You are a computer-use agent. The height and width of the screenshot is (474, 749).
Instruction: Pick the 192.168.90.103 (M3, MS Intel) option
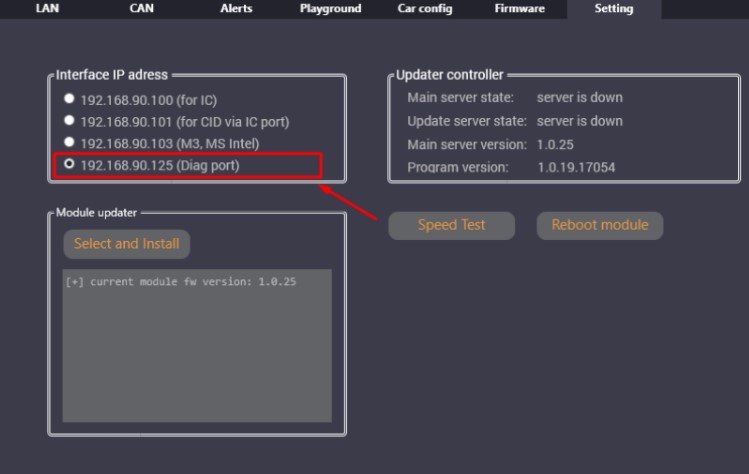(69, 143)
